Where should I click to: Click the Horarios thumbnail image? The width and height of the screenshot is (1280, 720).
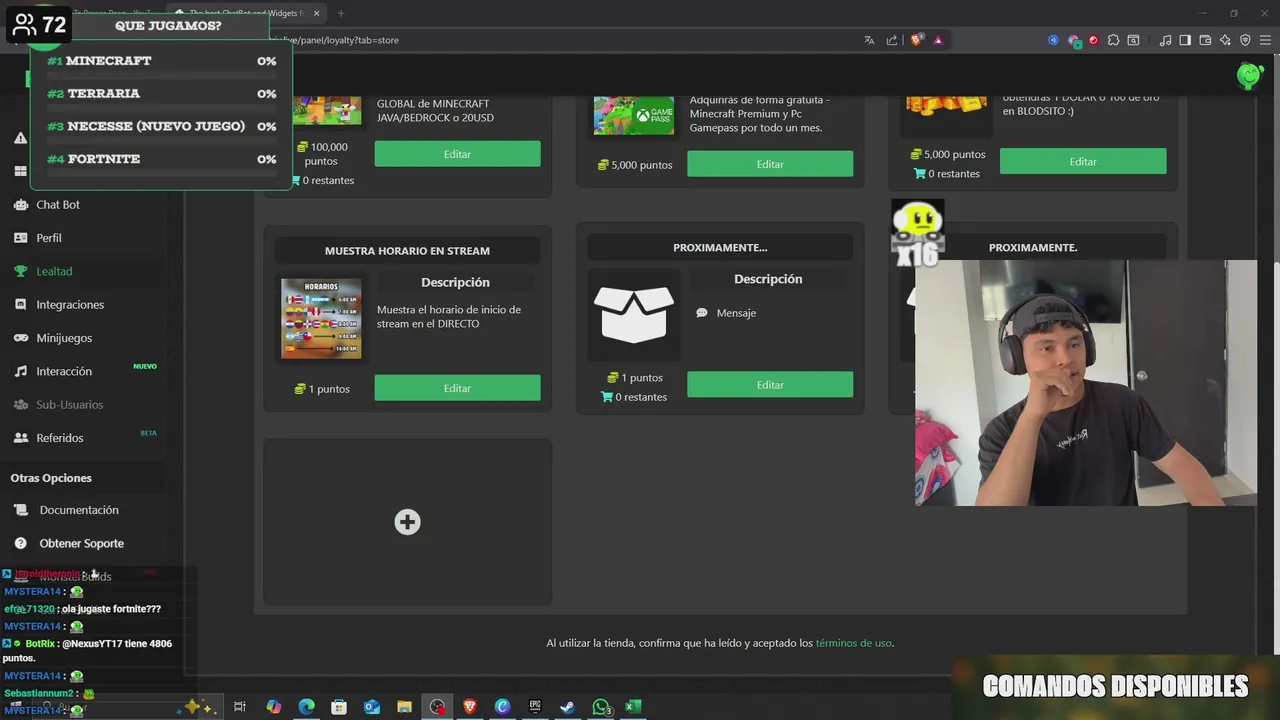click(x=321, y=319)
